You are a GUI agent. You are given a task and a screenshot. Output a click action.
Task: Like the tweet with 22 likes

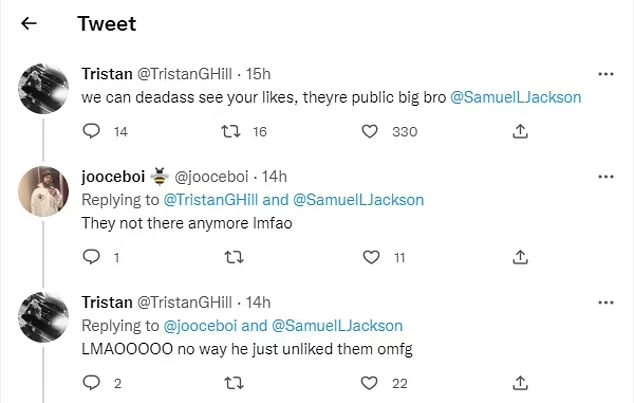point(370,383)
